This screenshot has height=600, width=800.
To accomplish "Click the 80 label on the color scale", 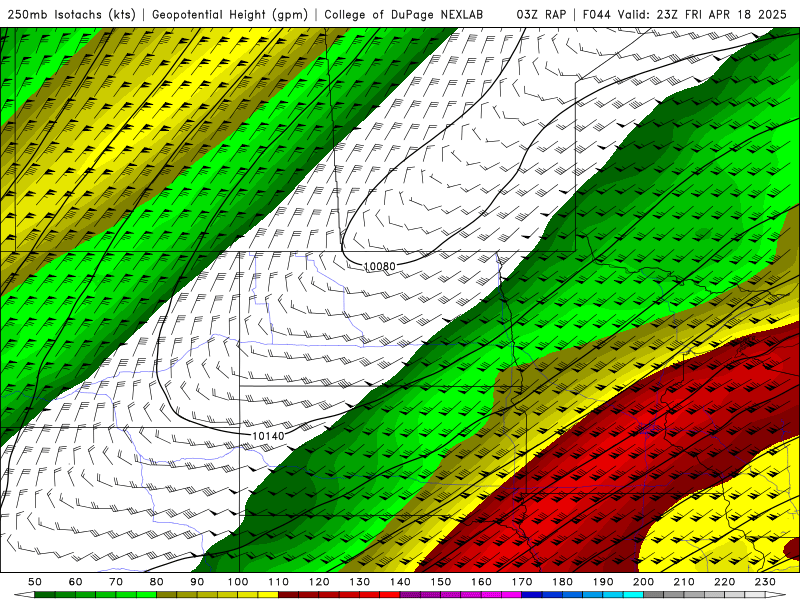I will pyautogui.click(x=157, y=582).
